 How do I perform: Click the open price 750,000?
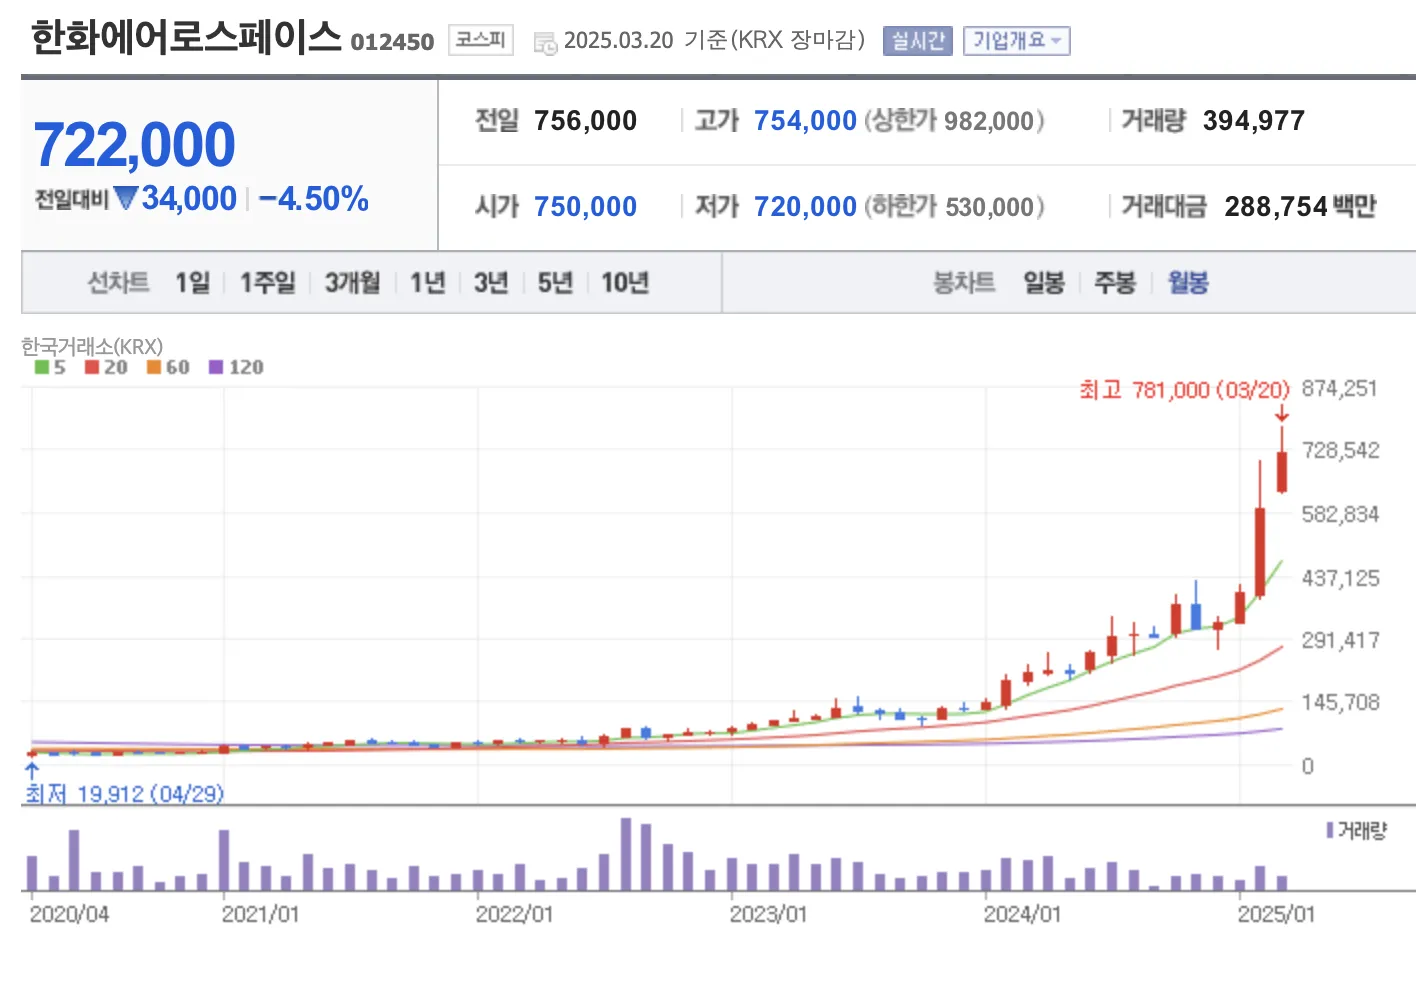tap(585, 207)
